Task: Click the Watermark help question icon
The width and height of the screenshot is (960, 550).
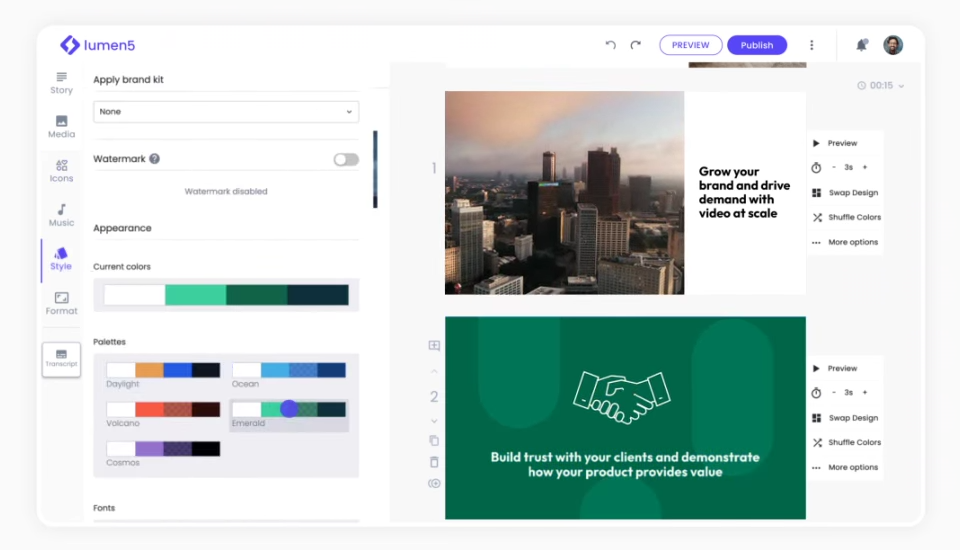Action: click(154, 159)
